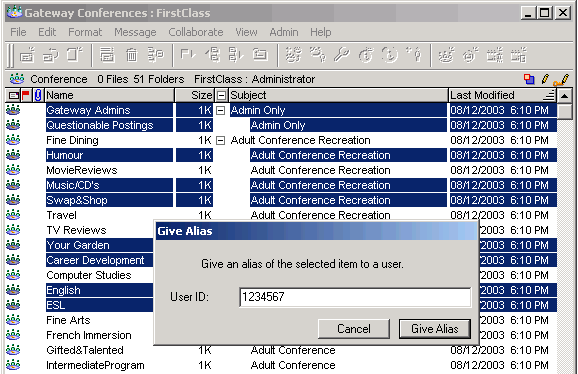Select the Travel conference name
578x374 pixels.
[x=62, y=215]
